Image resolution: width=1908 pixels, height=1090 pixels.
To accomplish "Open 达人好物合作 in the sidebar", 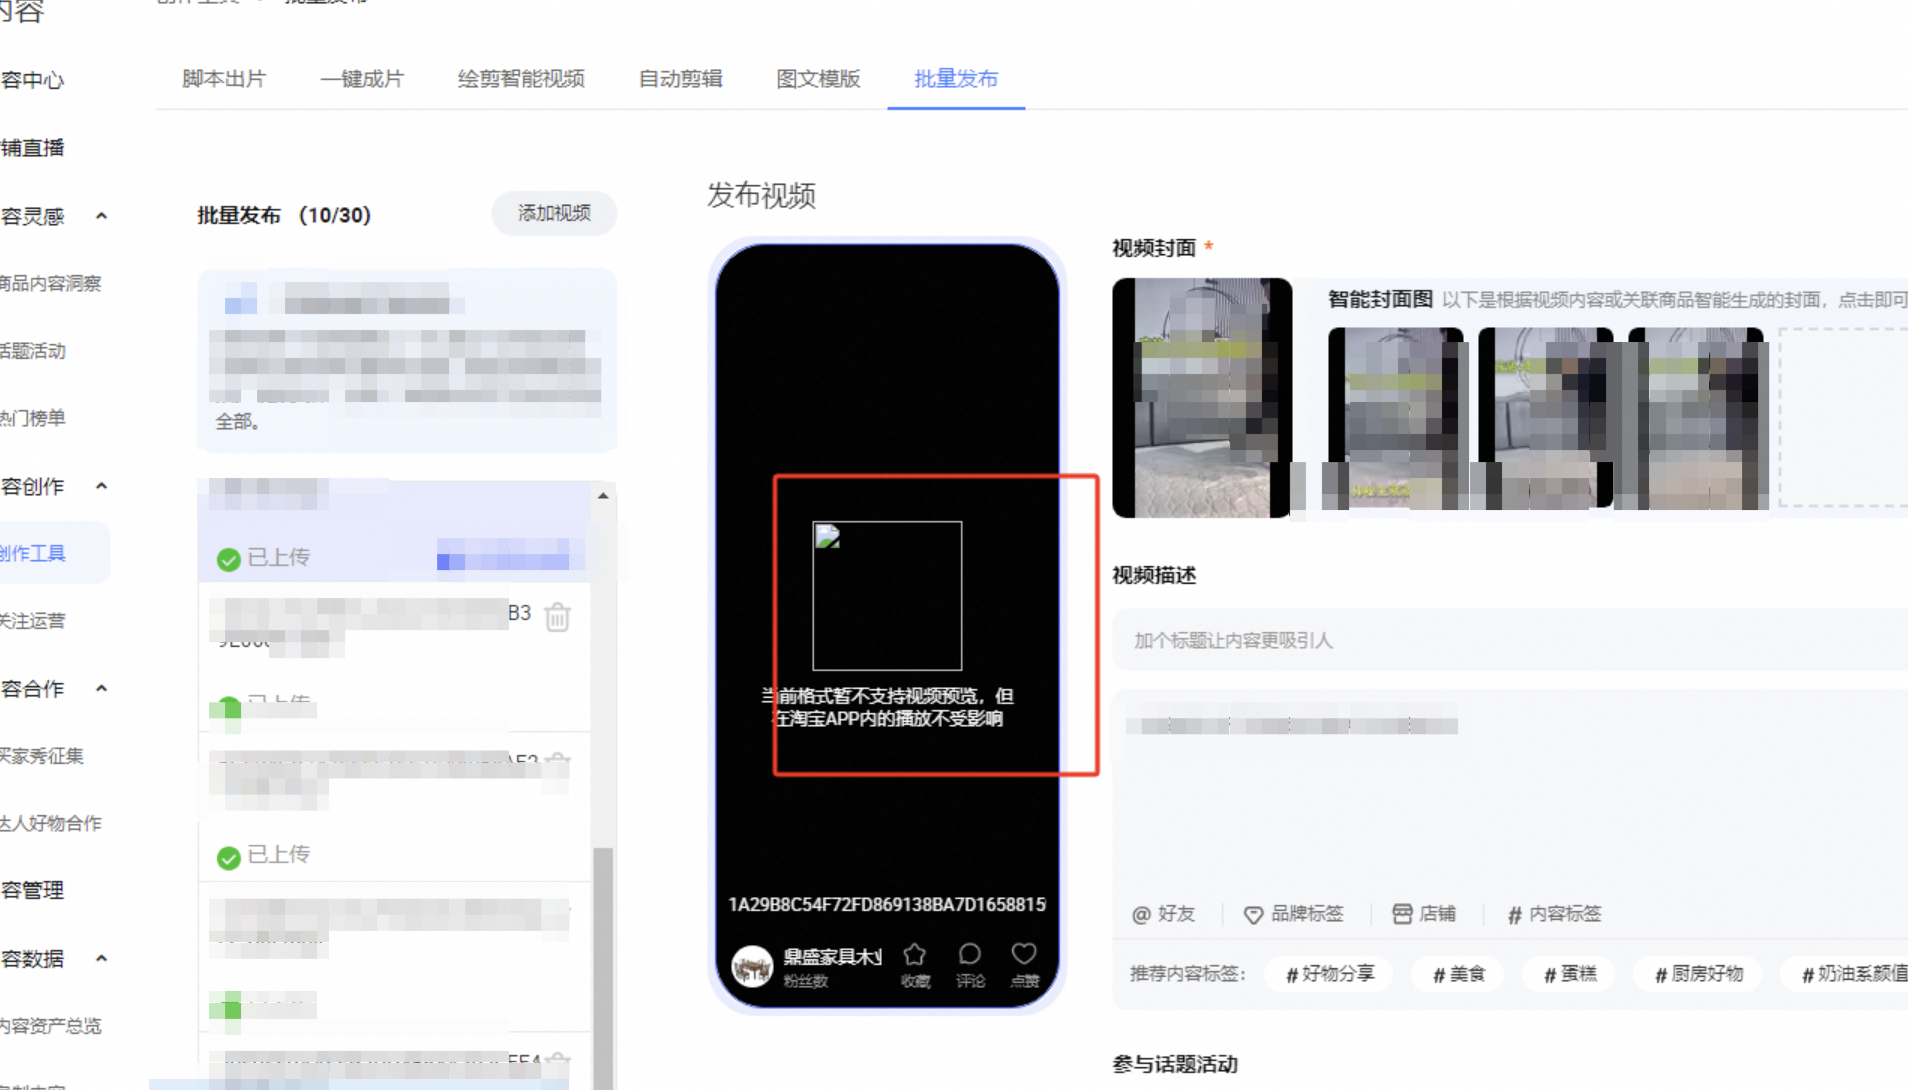I will pos(51,823).
